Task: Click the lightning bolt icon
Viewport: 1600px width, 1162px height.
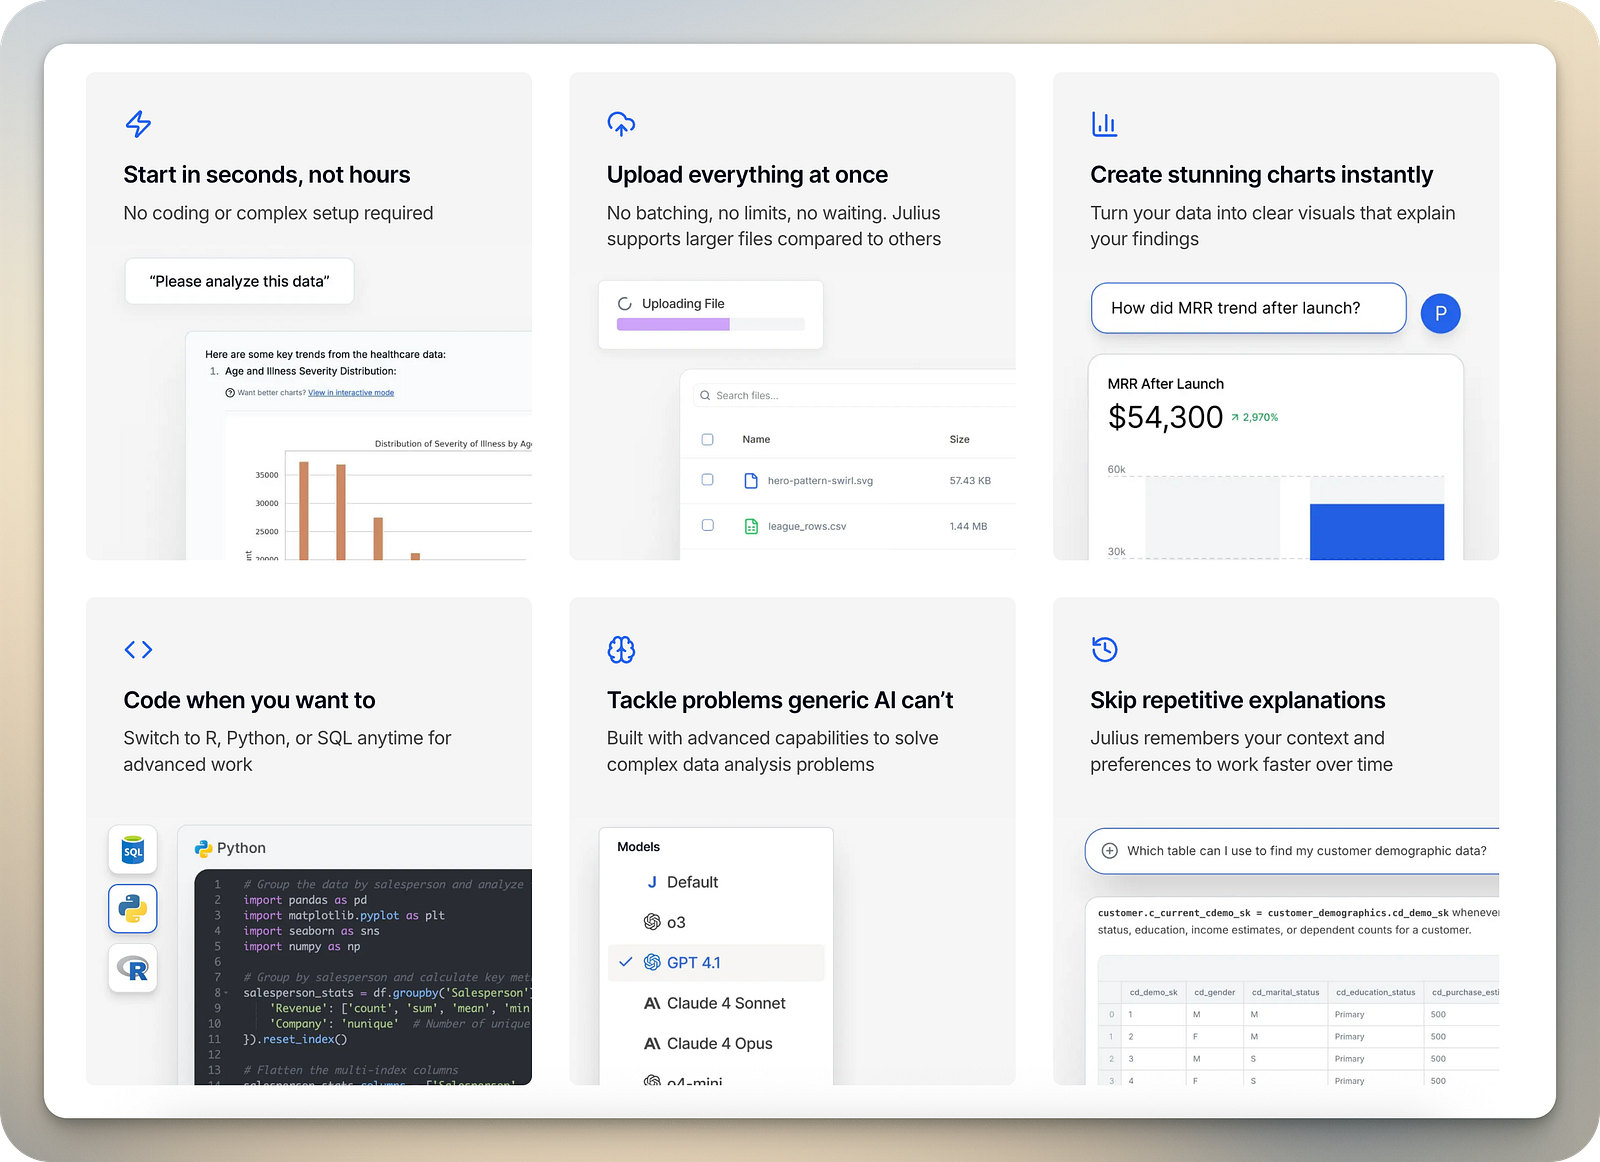Action: 138,124
